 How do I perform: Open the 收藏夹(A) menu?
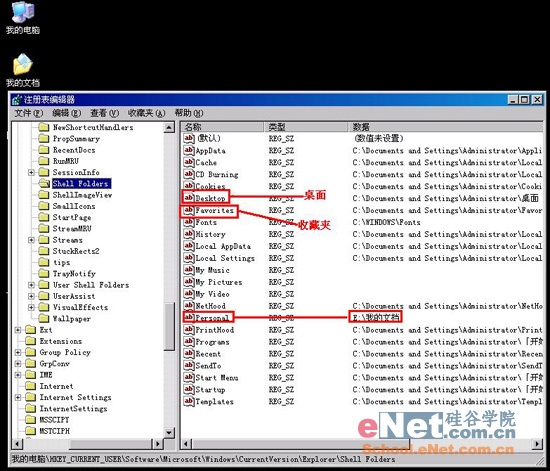coord(146,113)
